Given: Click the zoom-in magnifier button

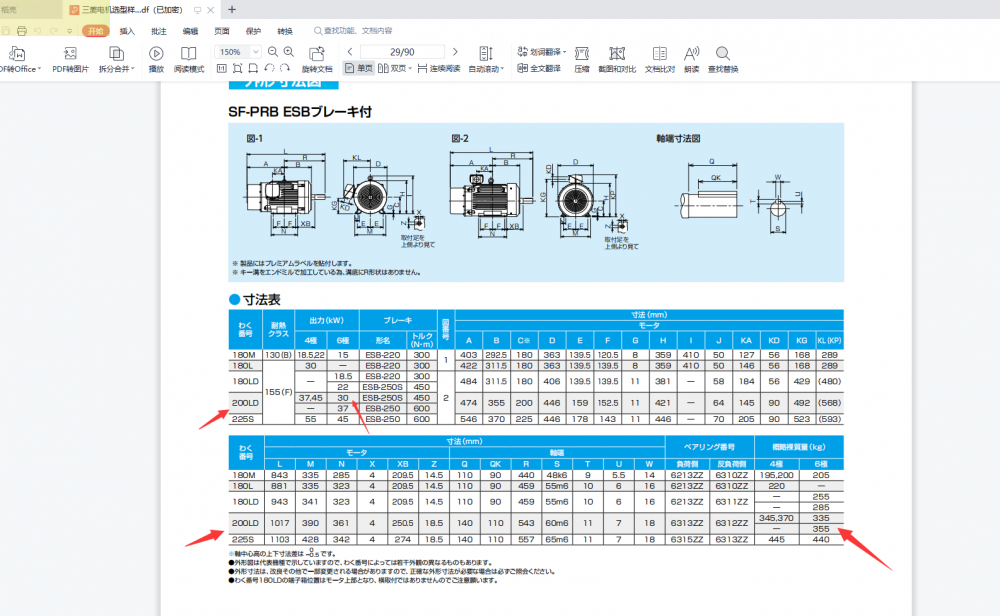Looking at the screenshot, I should (x=287, y=50).
